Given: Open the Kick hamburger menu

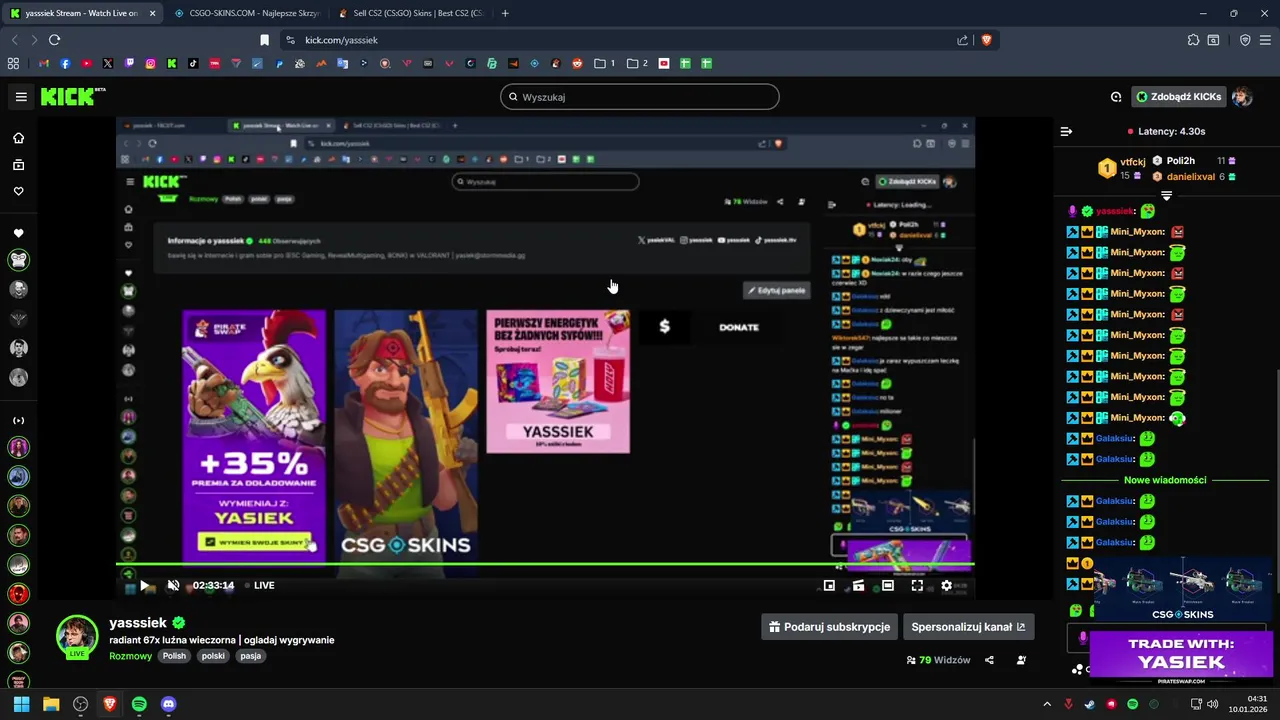Looking at the screenshot, I should tap(21, 97).
